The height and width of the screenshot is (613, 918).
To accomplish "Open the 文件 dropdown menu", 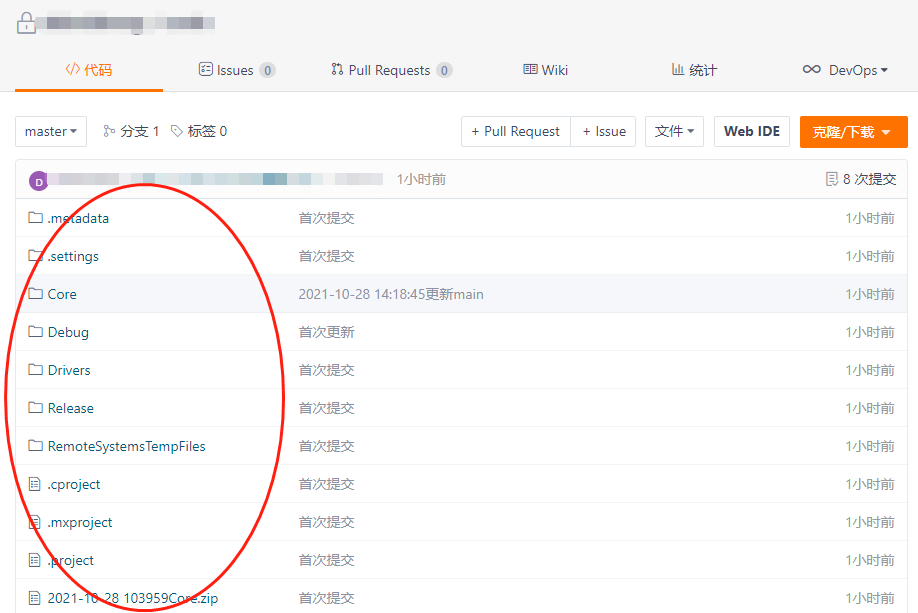I will pyautogui.click(x=674, y=131).
